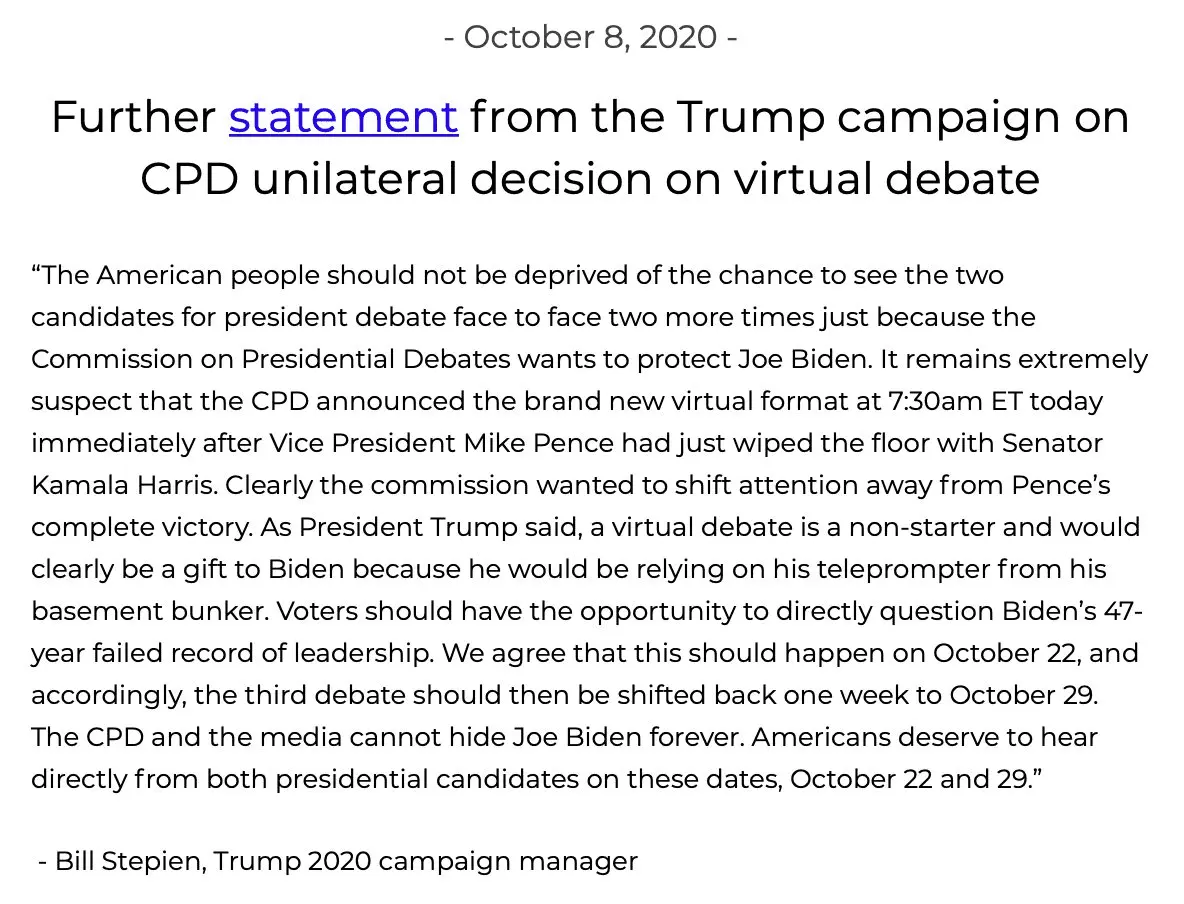
Task: Click the October 8, 2020 date line
Action: (591, 37)
